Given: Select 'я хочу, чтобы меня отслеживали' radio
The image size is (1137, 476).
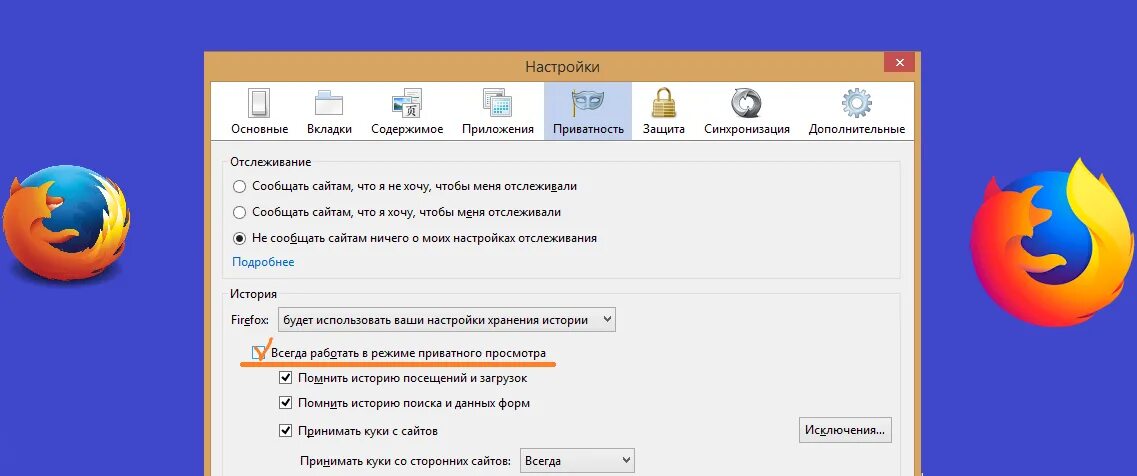Looking at the screenshot, I should pos(239,213).
